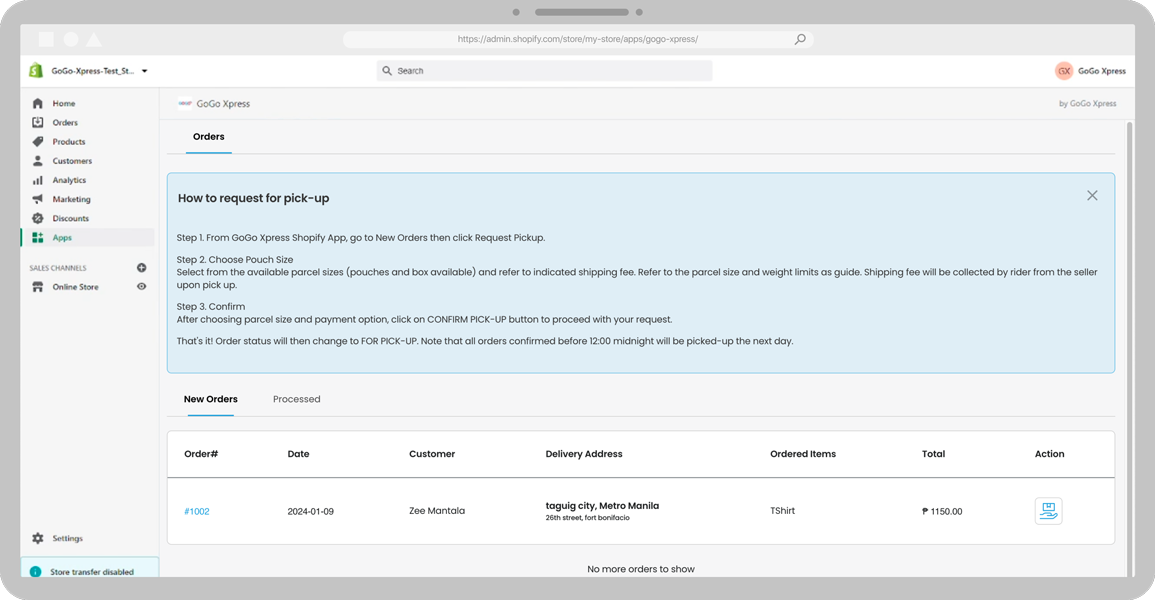This screenshot has width=1155, height=600.
Task: Click the Store transfer disabled notice
Action: [x=90, y=568]
